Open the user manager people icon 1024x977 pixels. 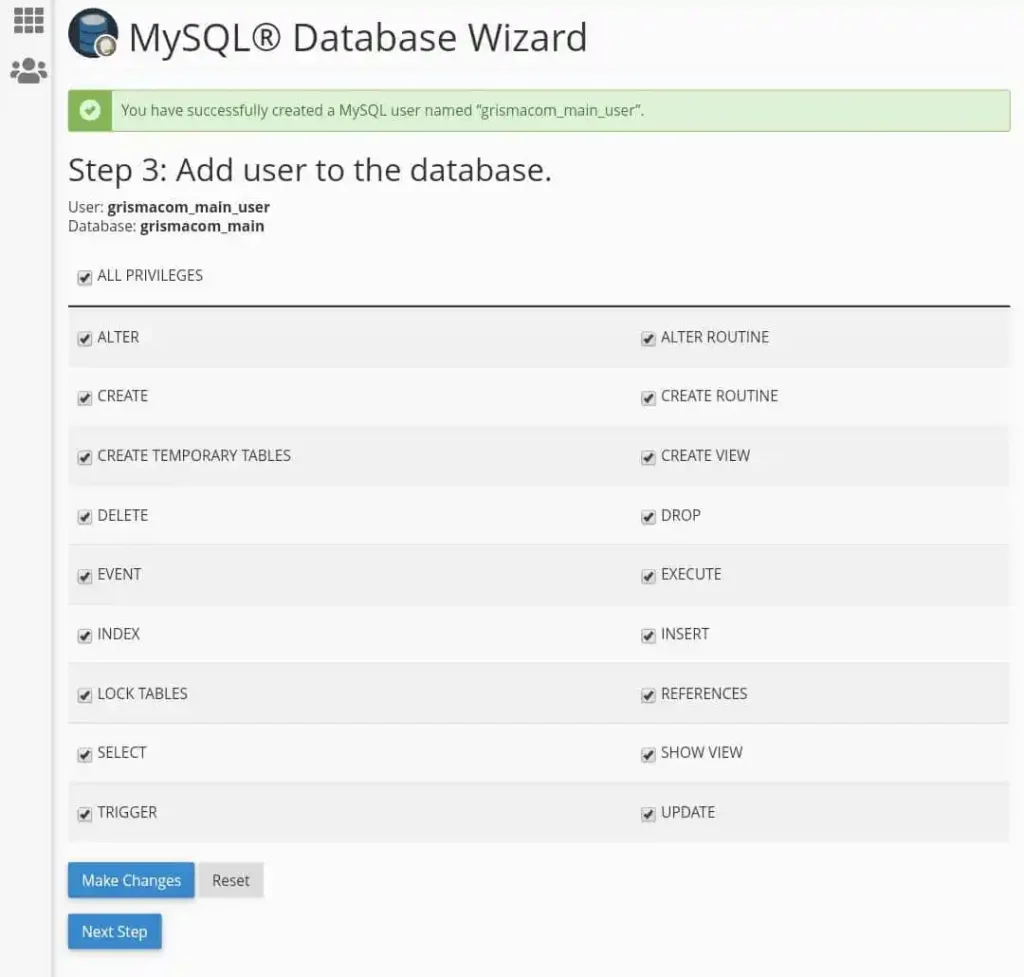coord(29,71)
